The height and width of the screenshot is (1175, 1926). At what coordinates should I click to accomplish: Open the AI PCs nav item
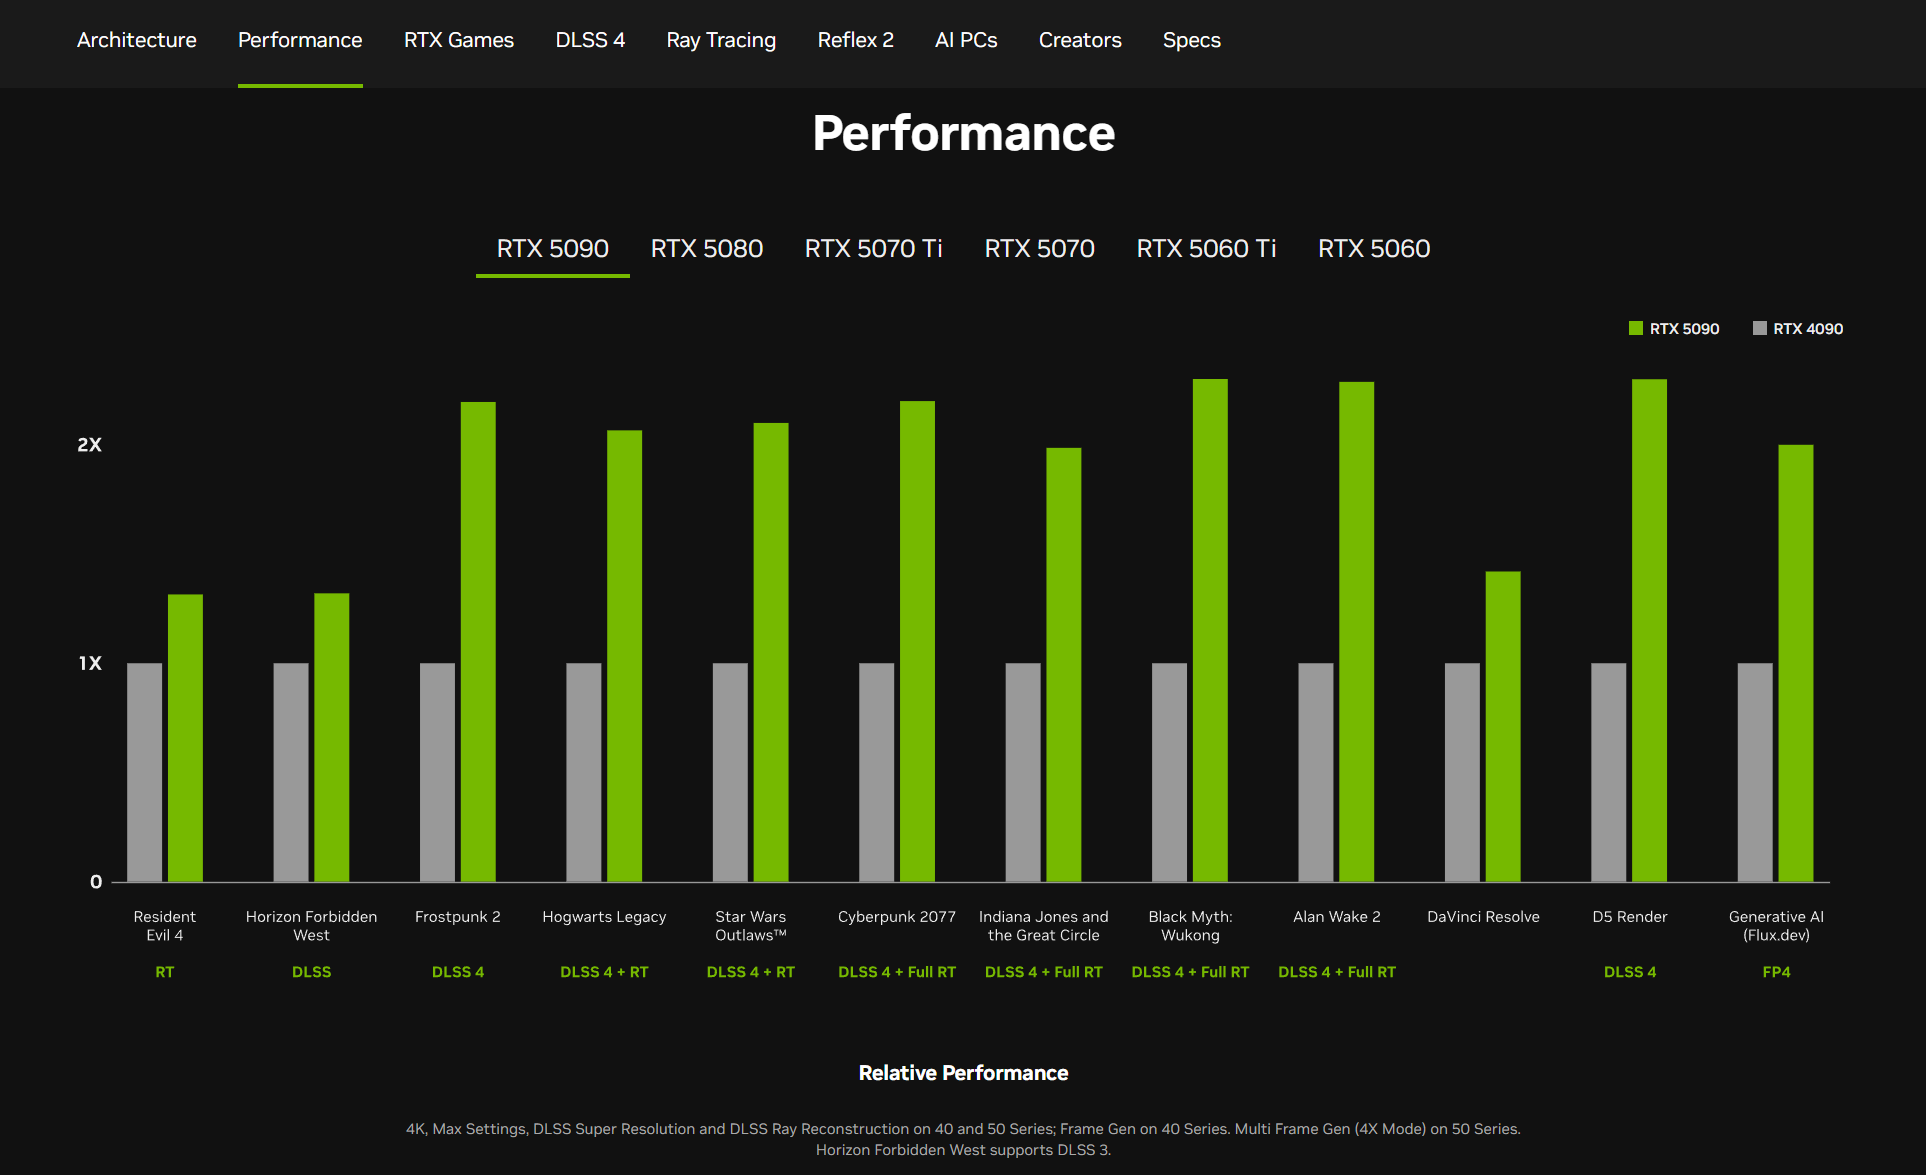tap(965, 40)
